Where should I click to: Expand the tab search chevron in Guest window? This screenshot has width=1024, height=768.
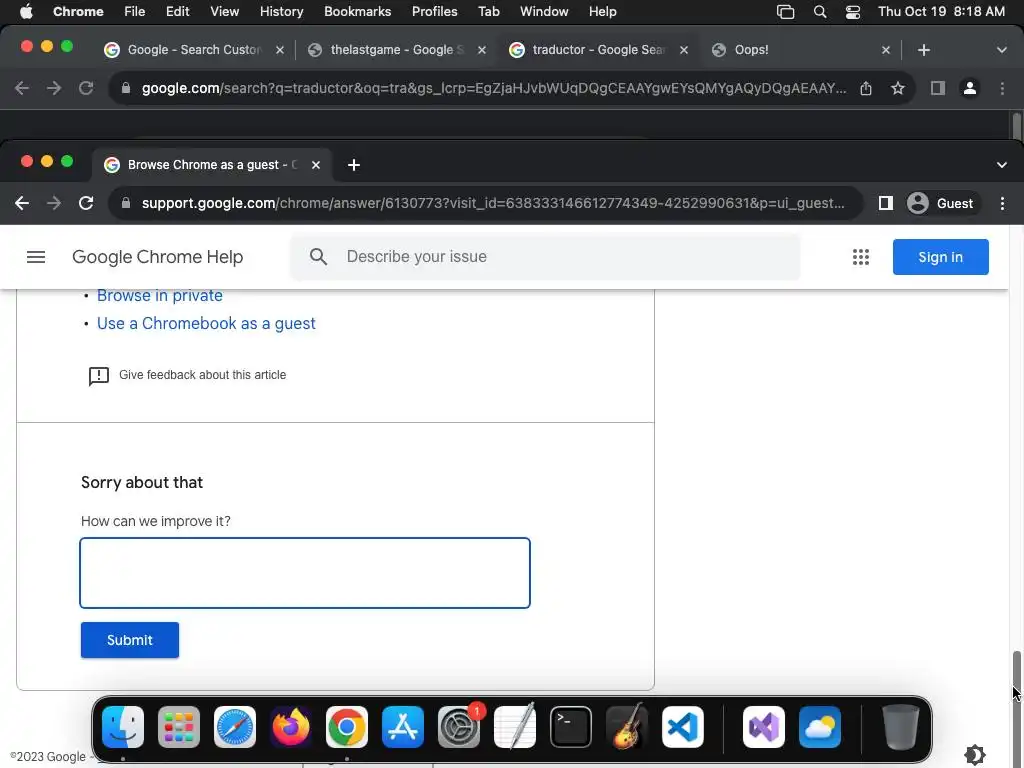[x=1002, y=165]
